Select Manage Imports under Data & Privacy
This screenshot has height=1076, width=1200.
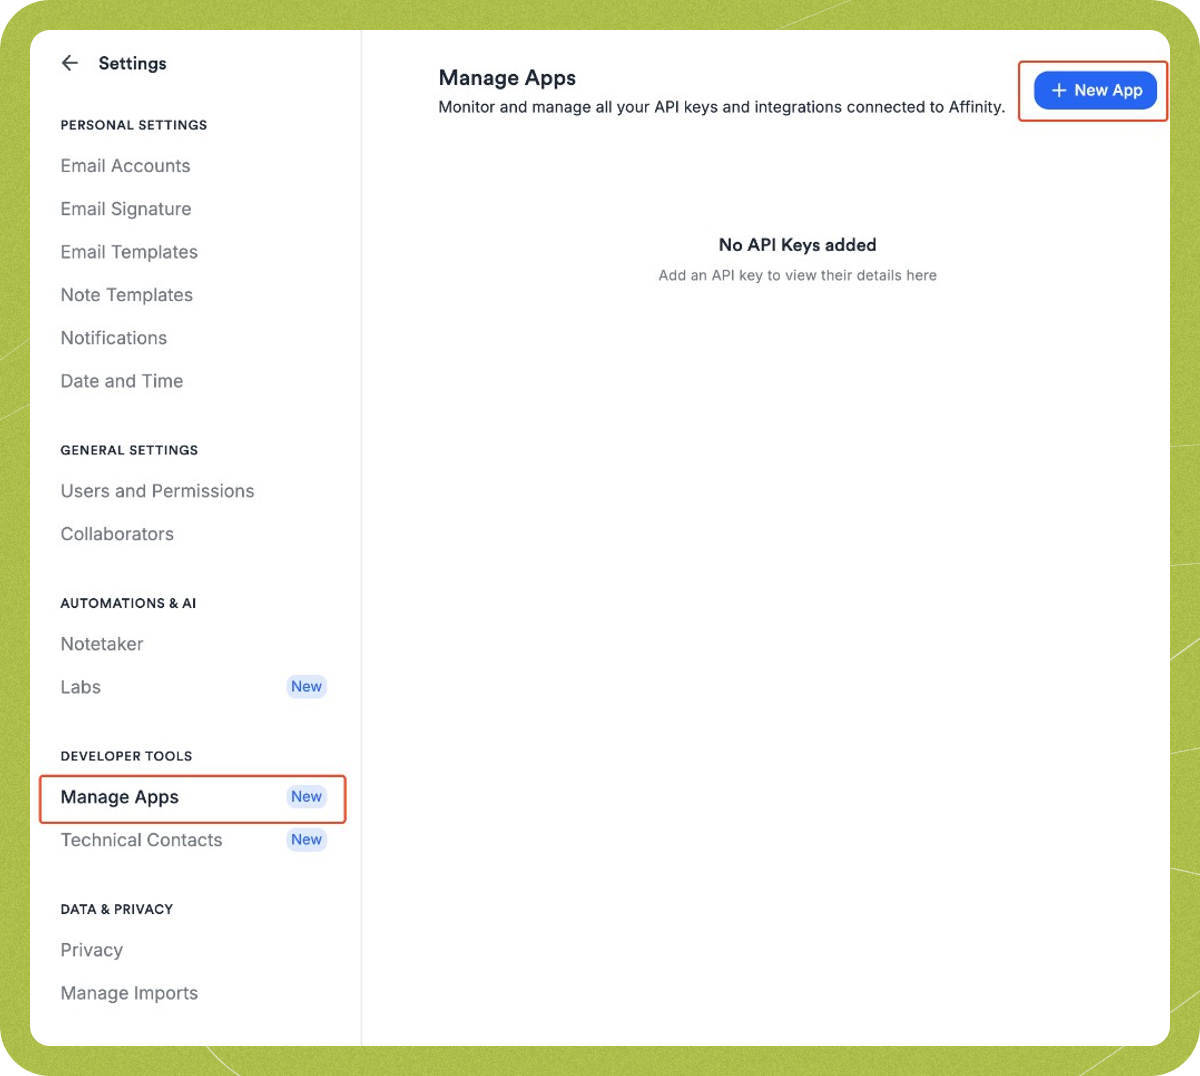129,993
